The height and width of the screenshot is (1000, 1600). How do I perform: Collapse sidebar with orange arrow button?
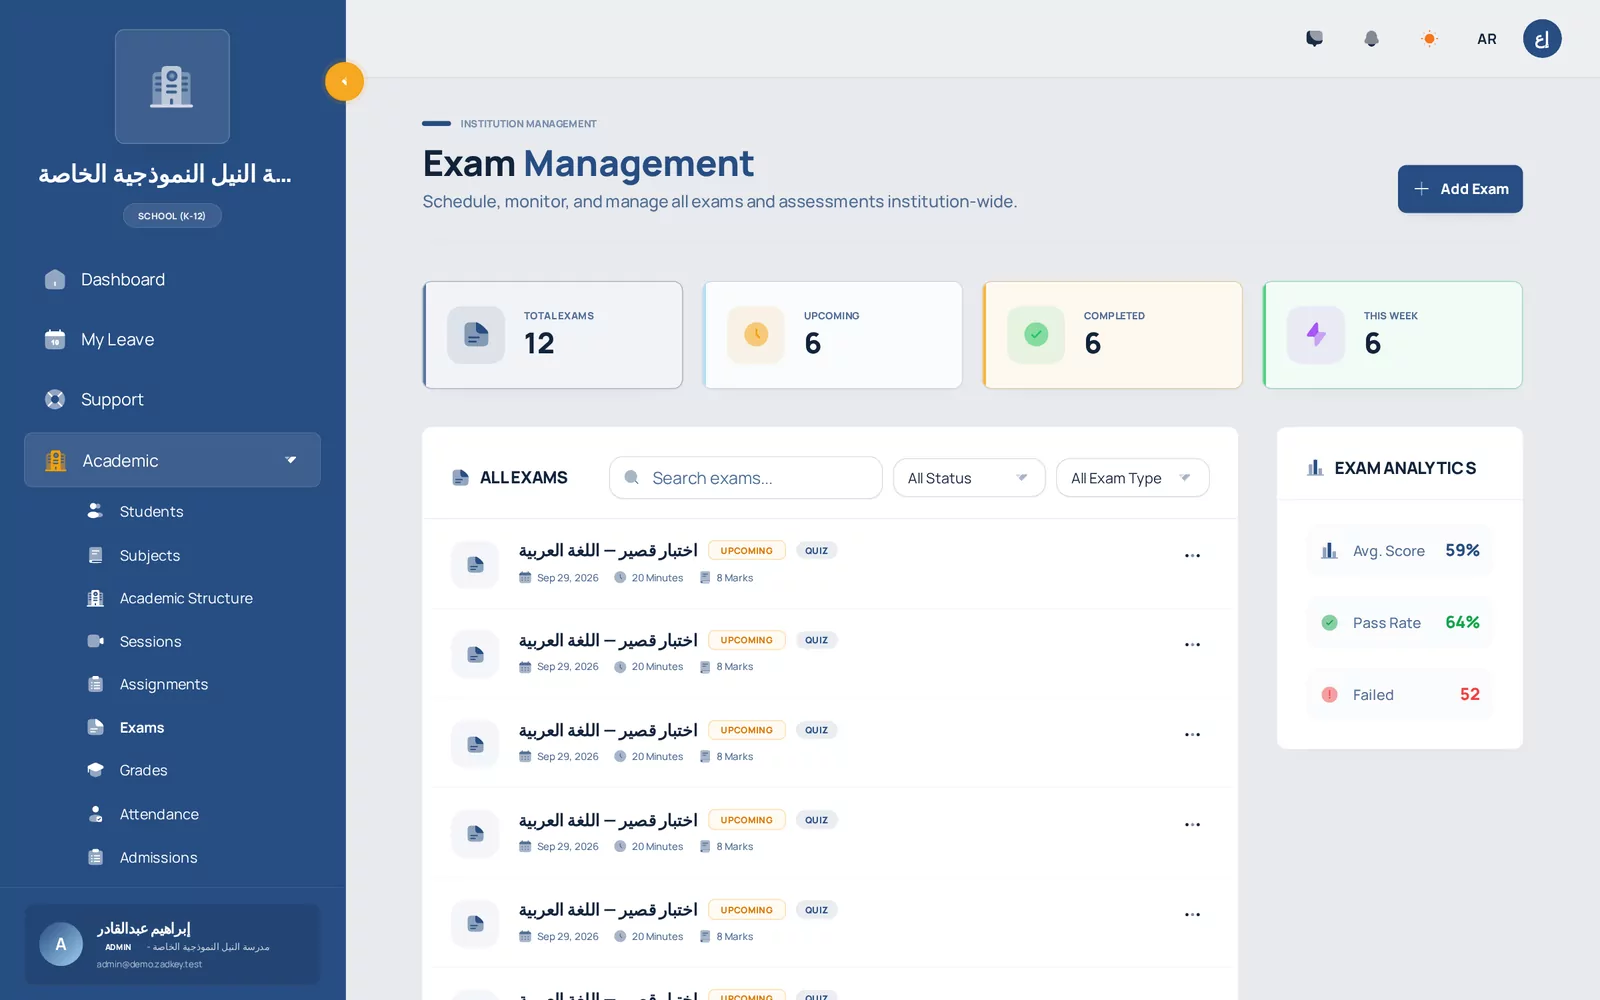click(x=344, y=82)
